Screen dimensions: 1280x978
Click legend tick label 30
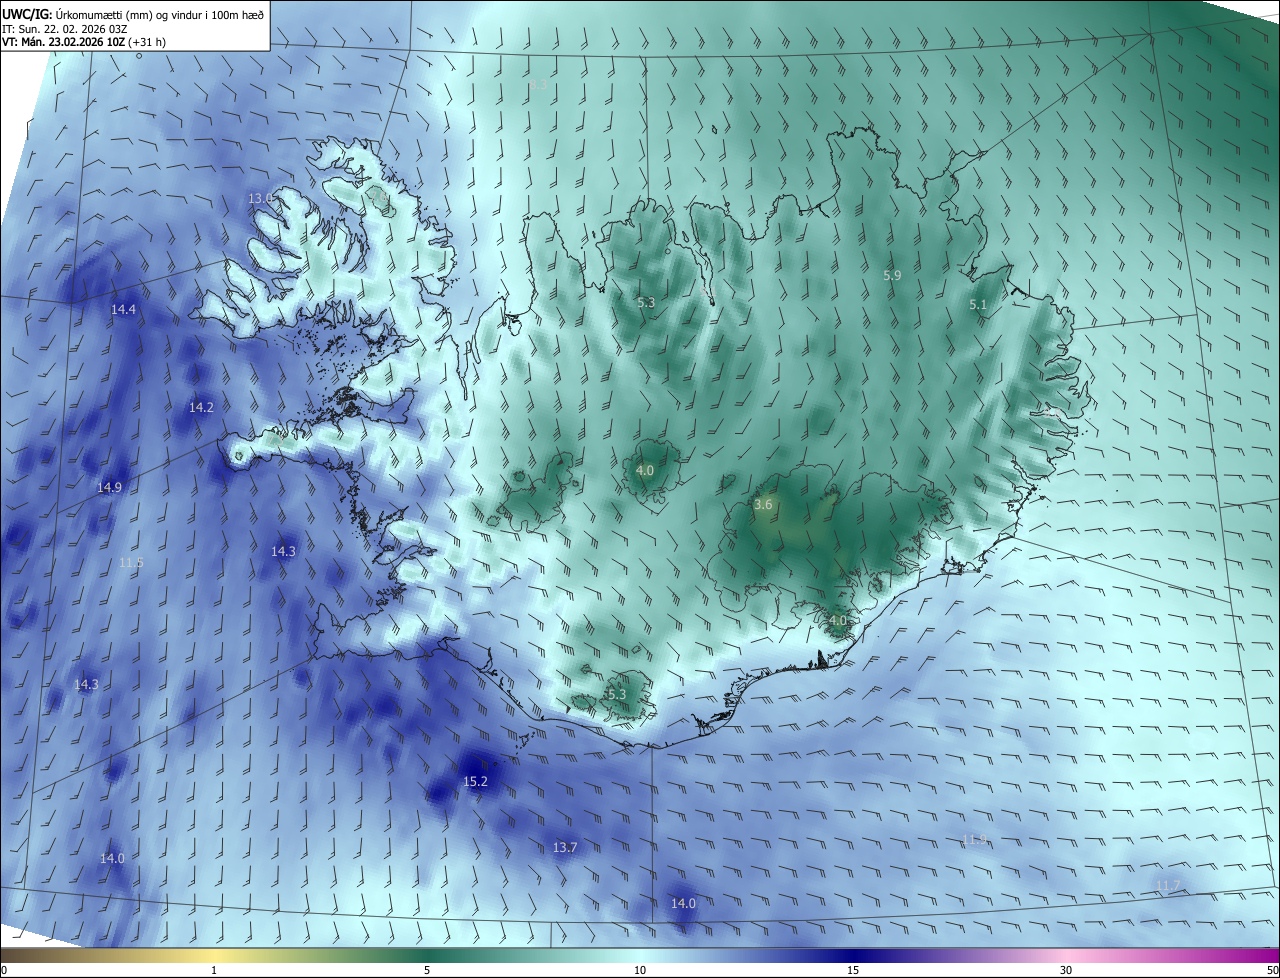click(1066, 970)
